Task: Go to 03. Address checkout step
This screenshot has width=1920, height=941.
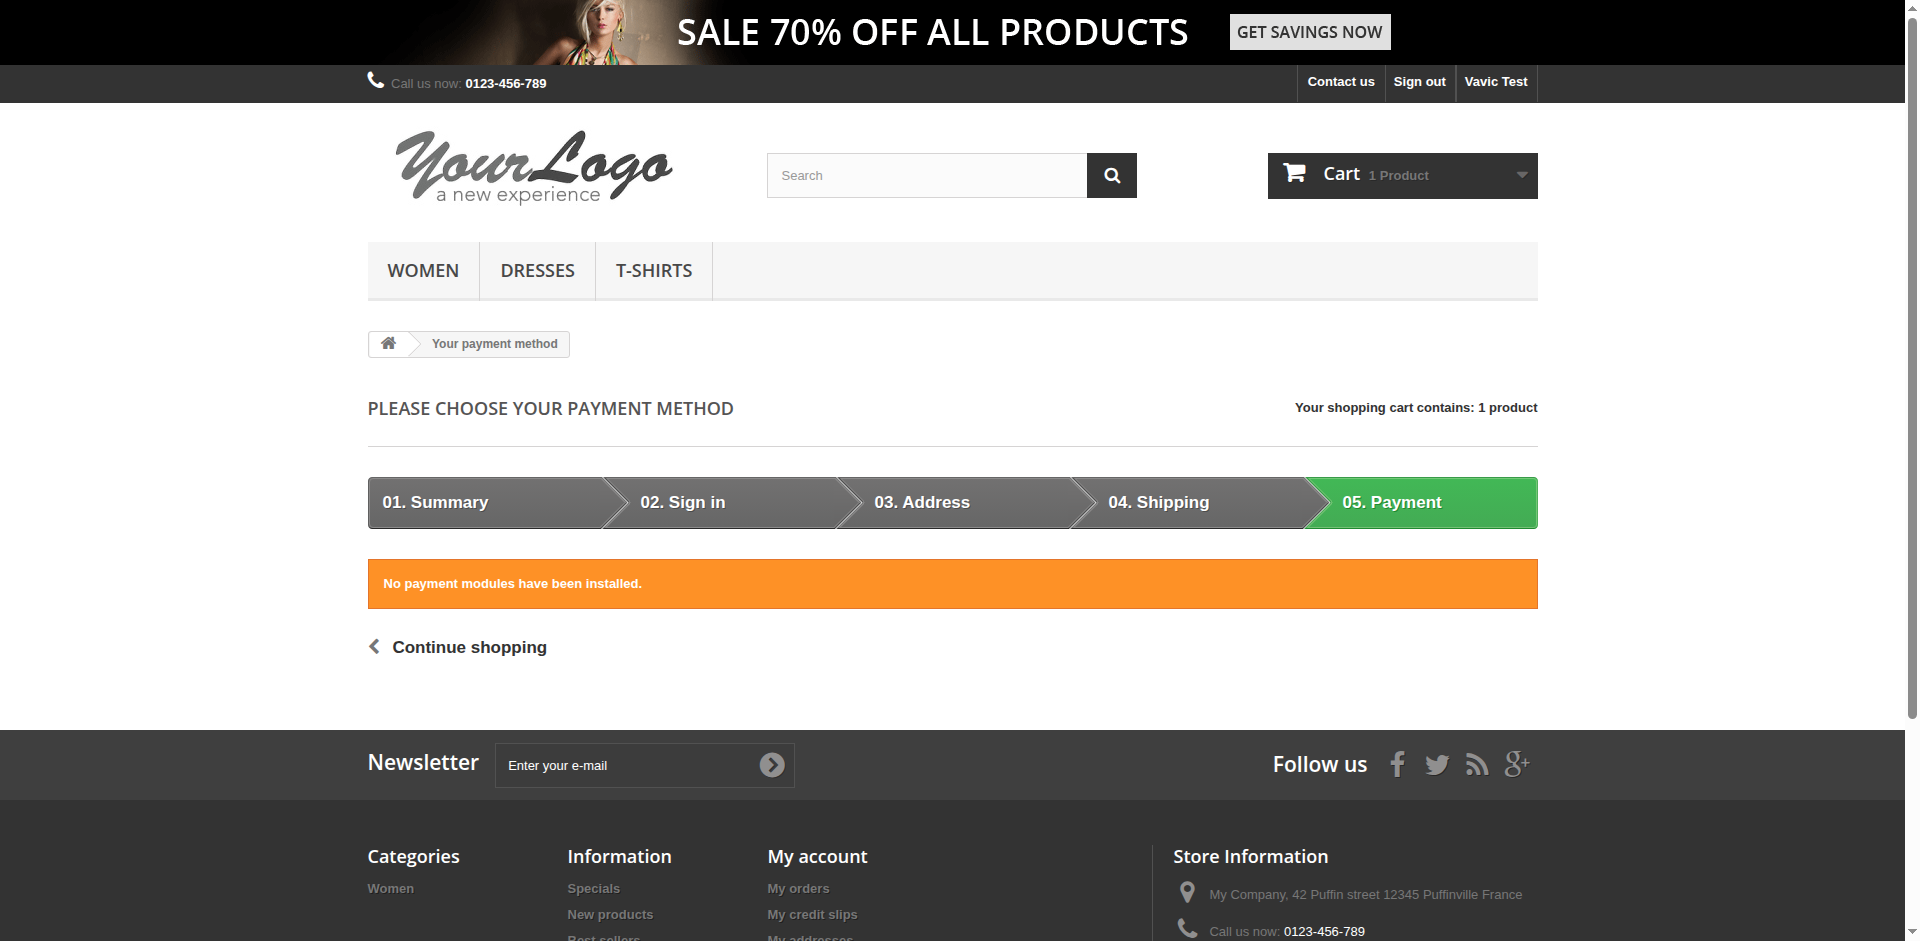Action: coord(921,503)
